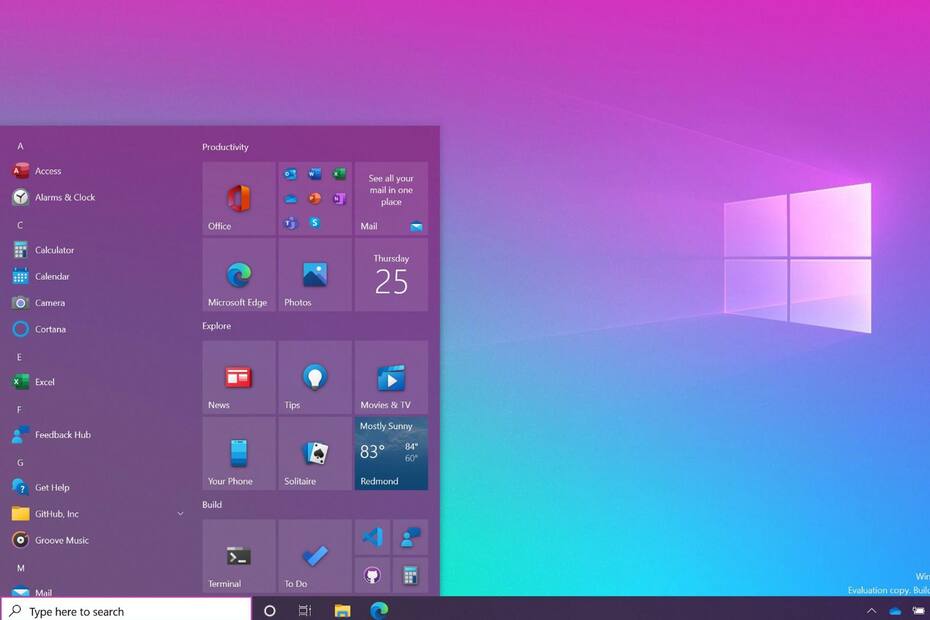Click the Type here to search box
Viewport: 930px width, 620px height.
(x=126, y=610)
